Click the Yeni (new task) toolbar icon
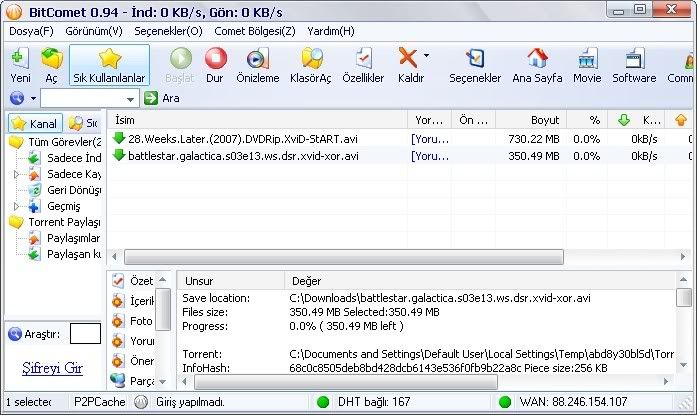The image size is (697, 415). (20, 59)
